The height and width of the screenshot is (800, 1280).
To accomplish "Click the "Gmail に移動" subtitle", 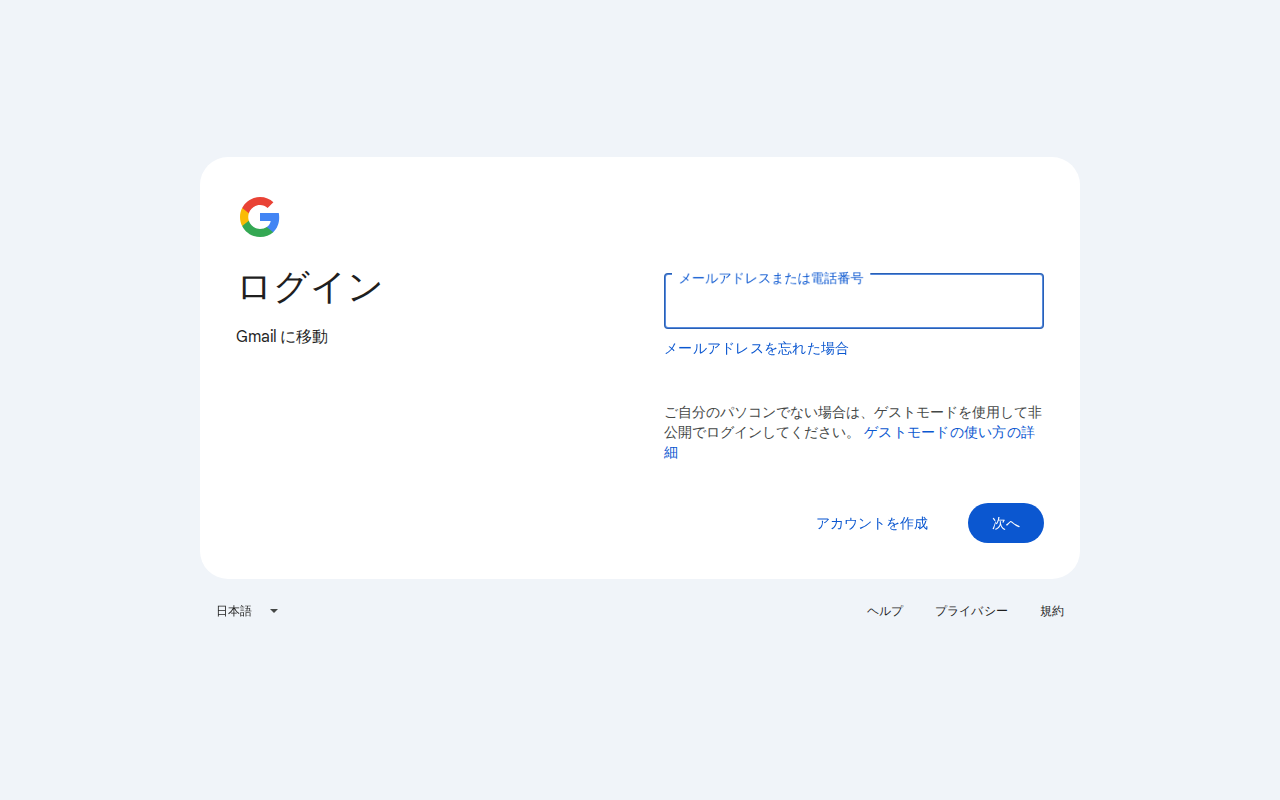I will point(282,337).
